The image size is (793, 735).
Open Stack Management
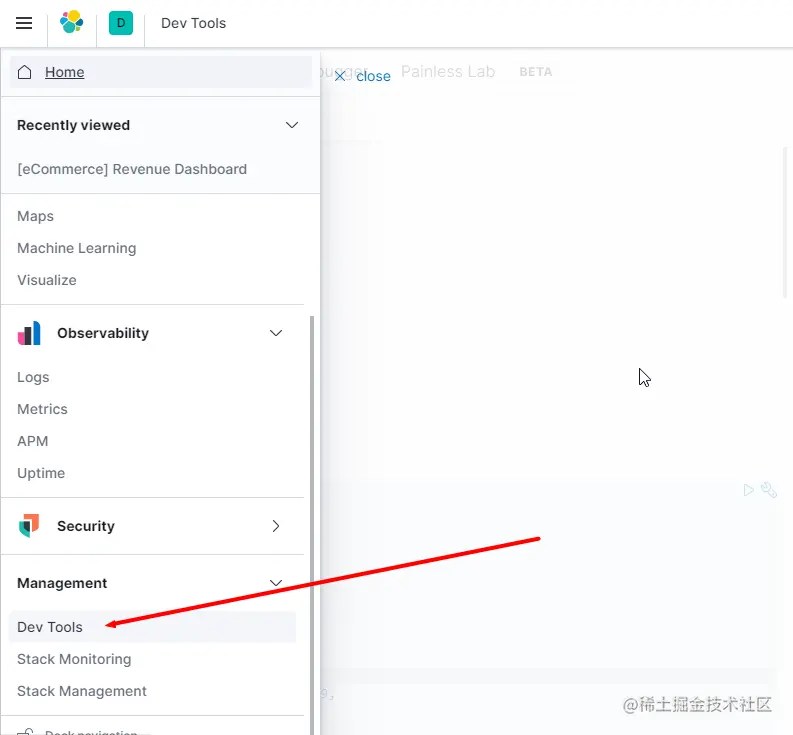tap(82, 691)
